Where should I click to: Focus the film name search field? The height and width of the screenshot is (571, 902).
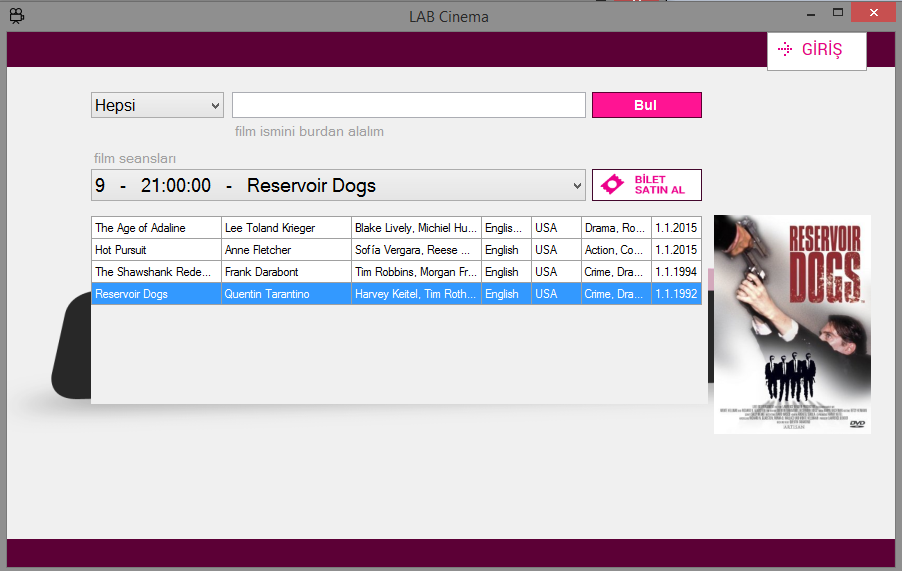click(x=408, y=105)
